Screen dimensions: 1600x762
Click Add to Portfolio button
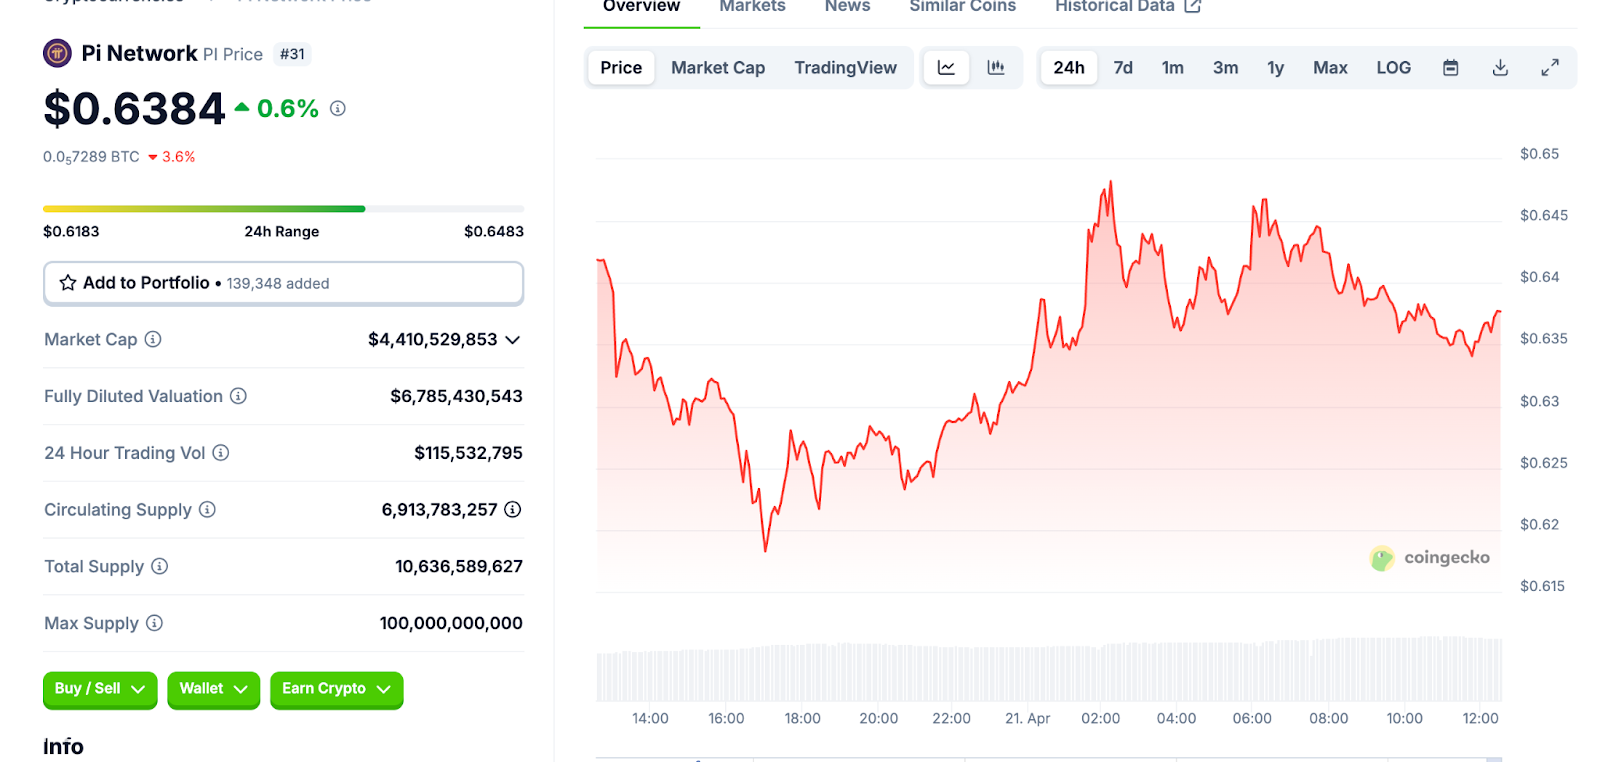(x=283, y=283)
